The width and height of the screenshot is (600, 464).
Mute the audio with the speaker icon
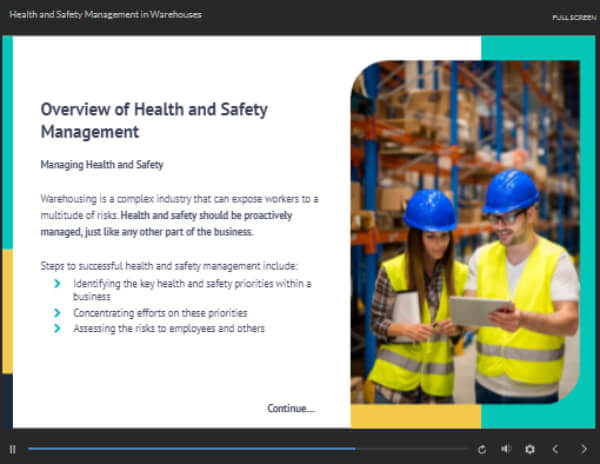[x=506, y=449]
